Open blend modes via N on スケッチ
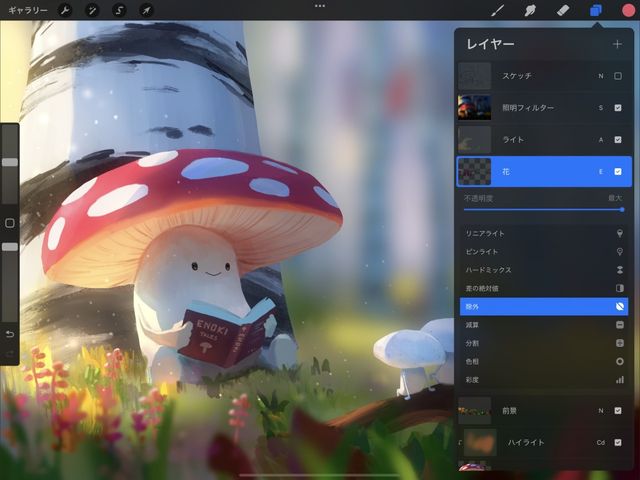Image resolution: width=640 pixels, height=480 pixels. [x=601, y=76]
